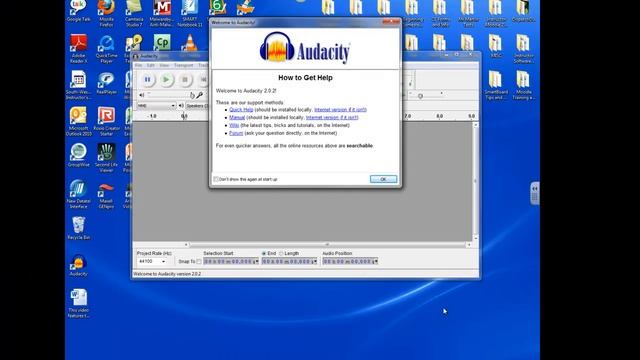
Task: Open the Transport menu in Audacity
Action: tap(183, 65)
